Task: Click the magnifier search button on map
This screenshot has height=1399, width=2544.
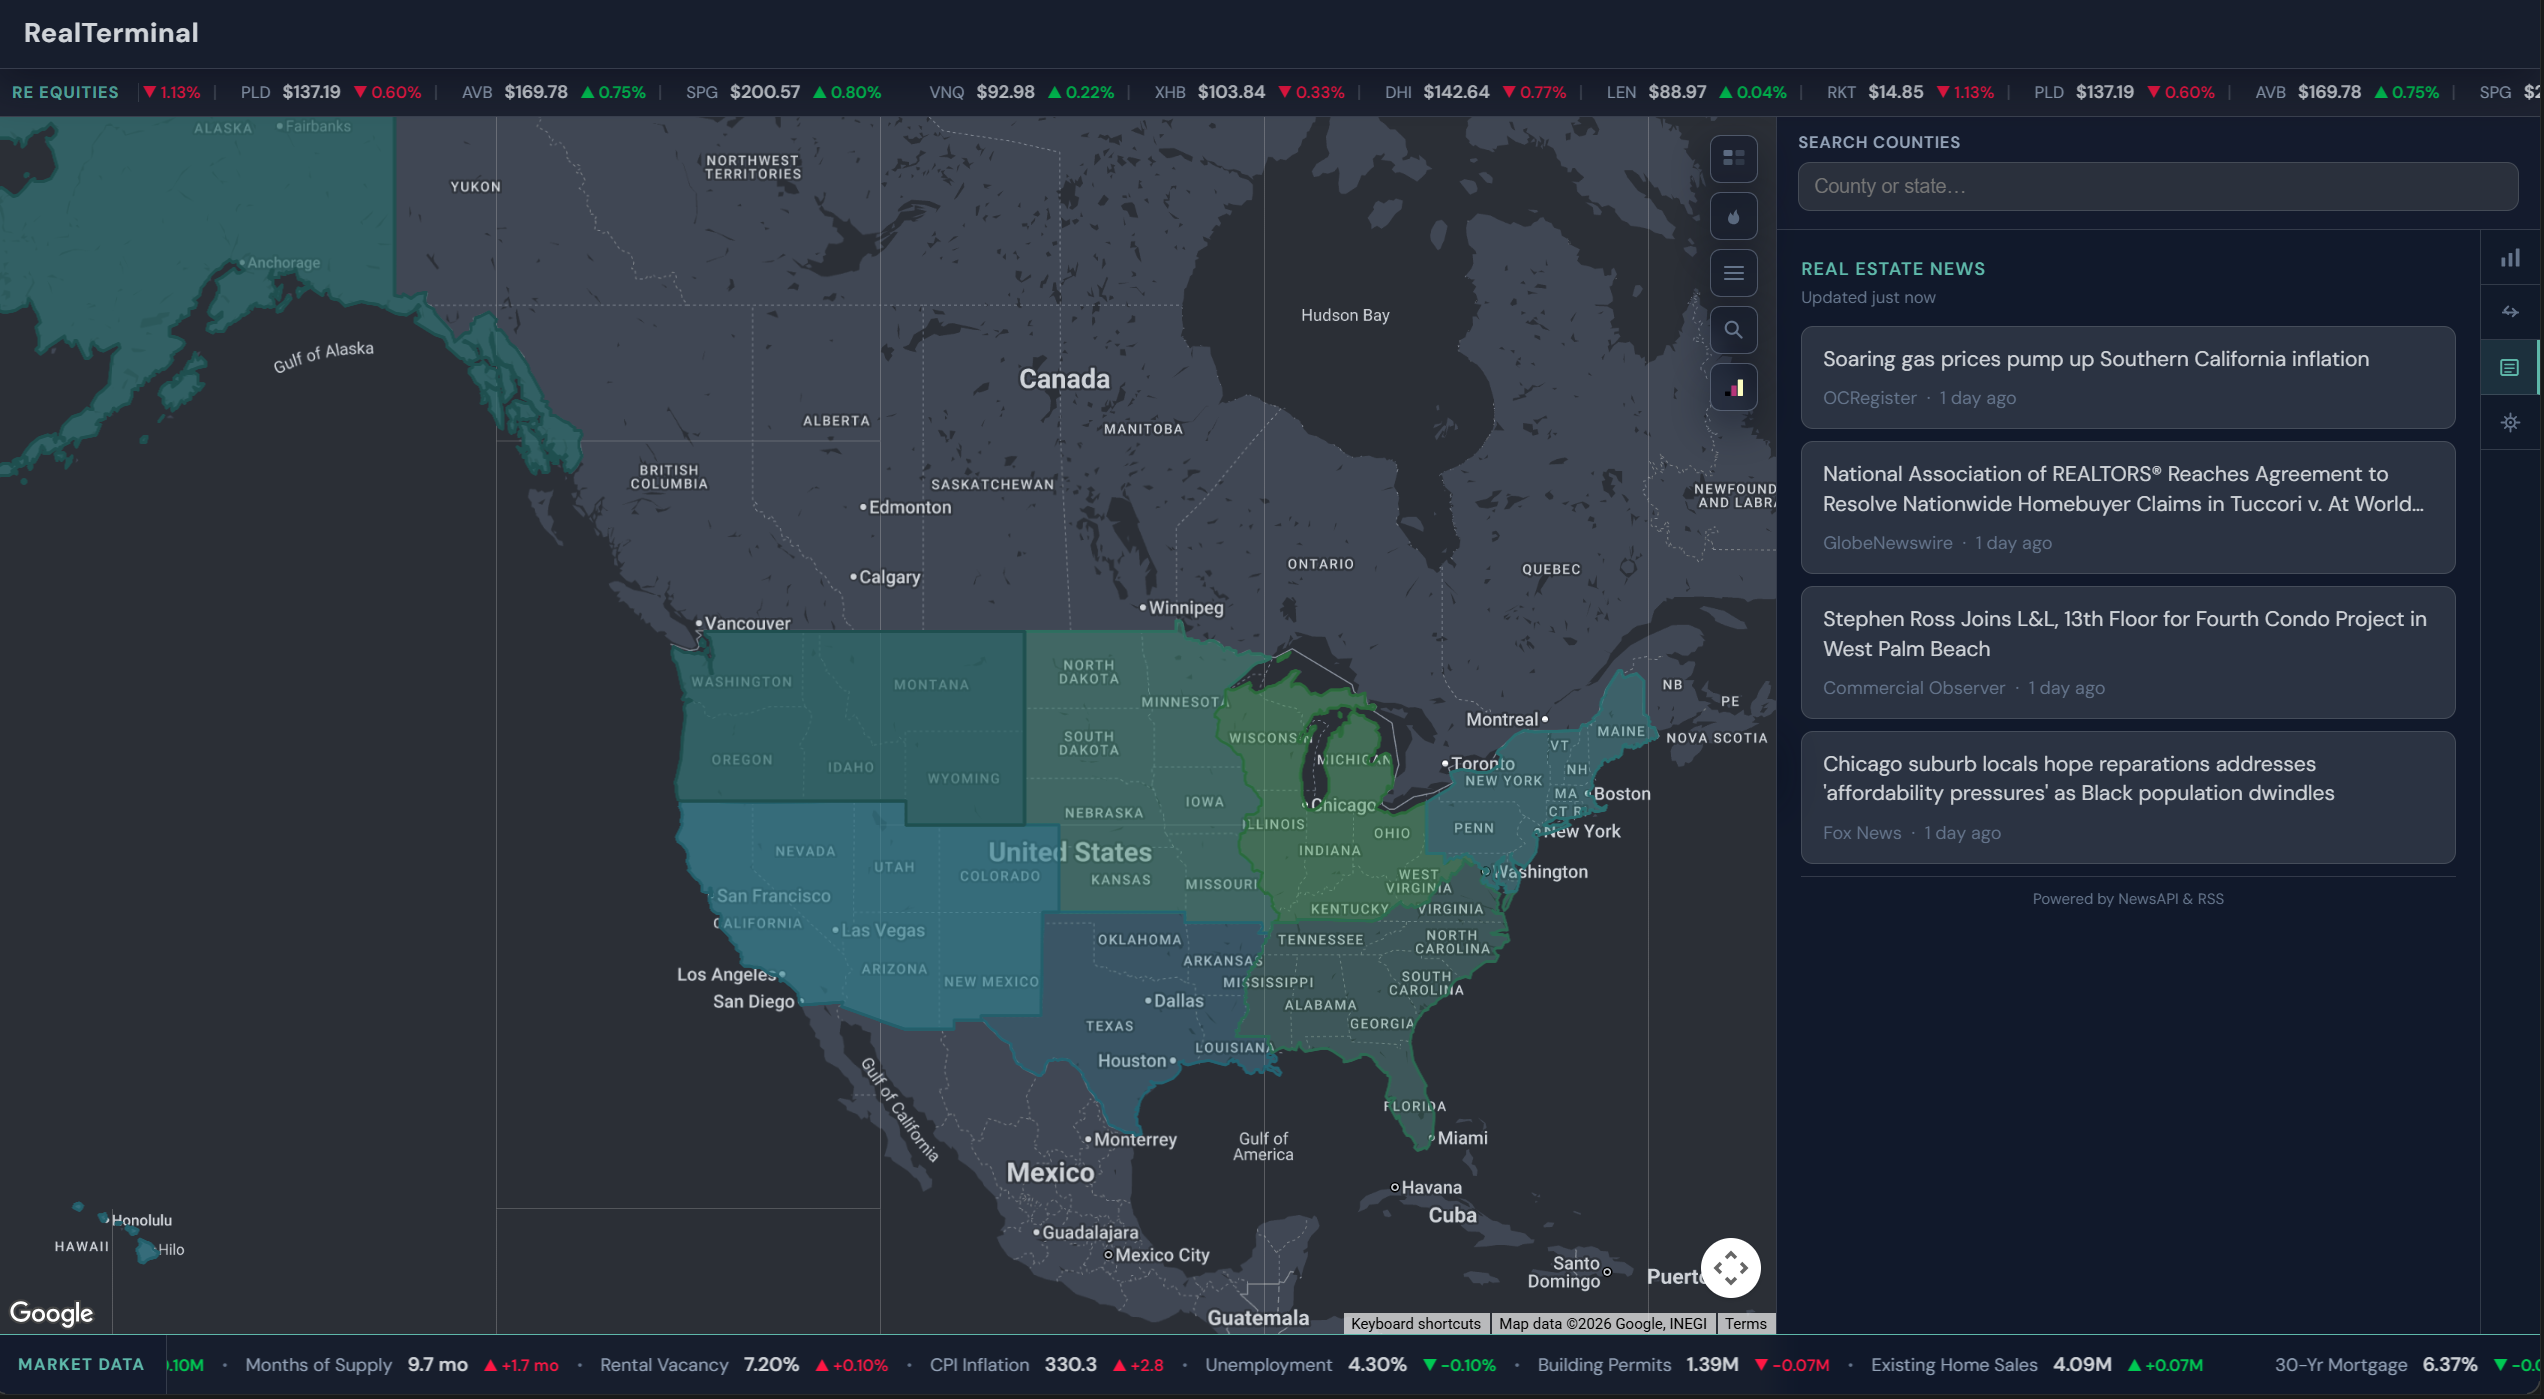Action: (x=1733, y=330)
